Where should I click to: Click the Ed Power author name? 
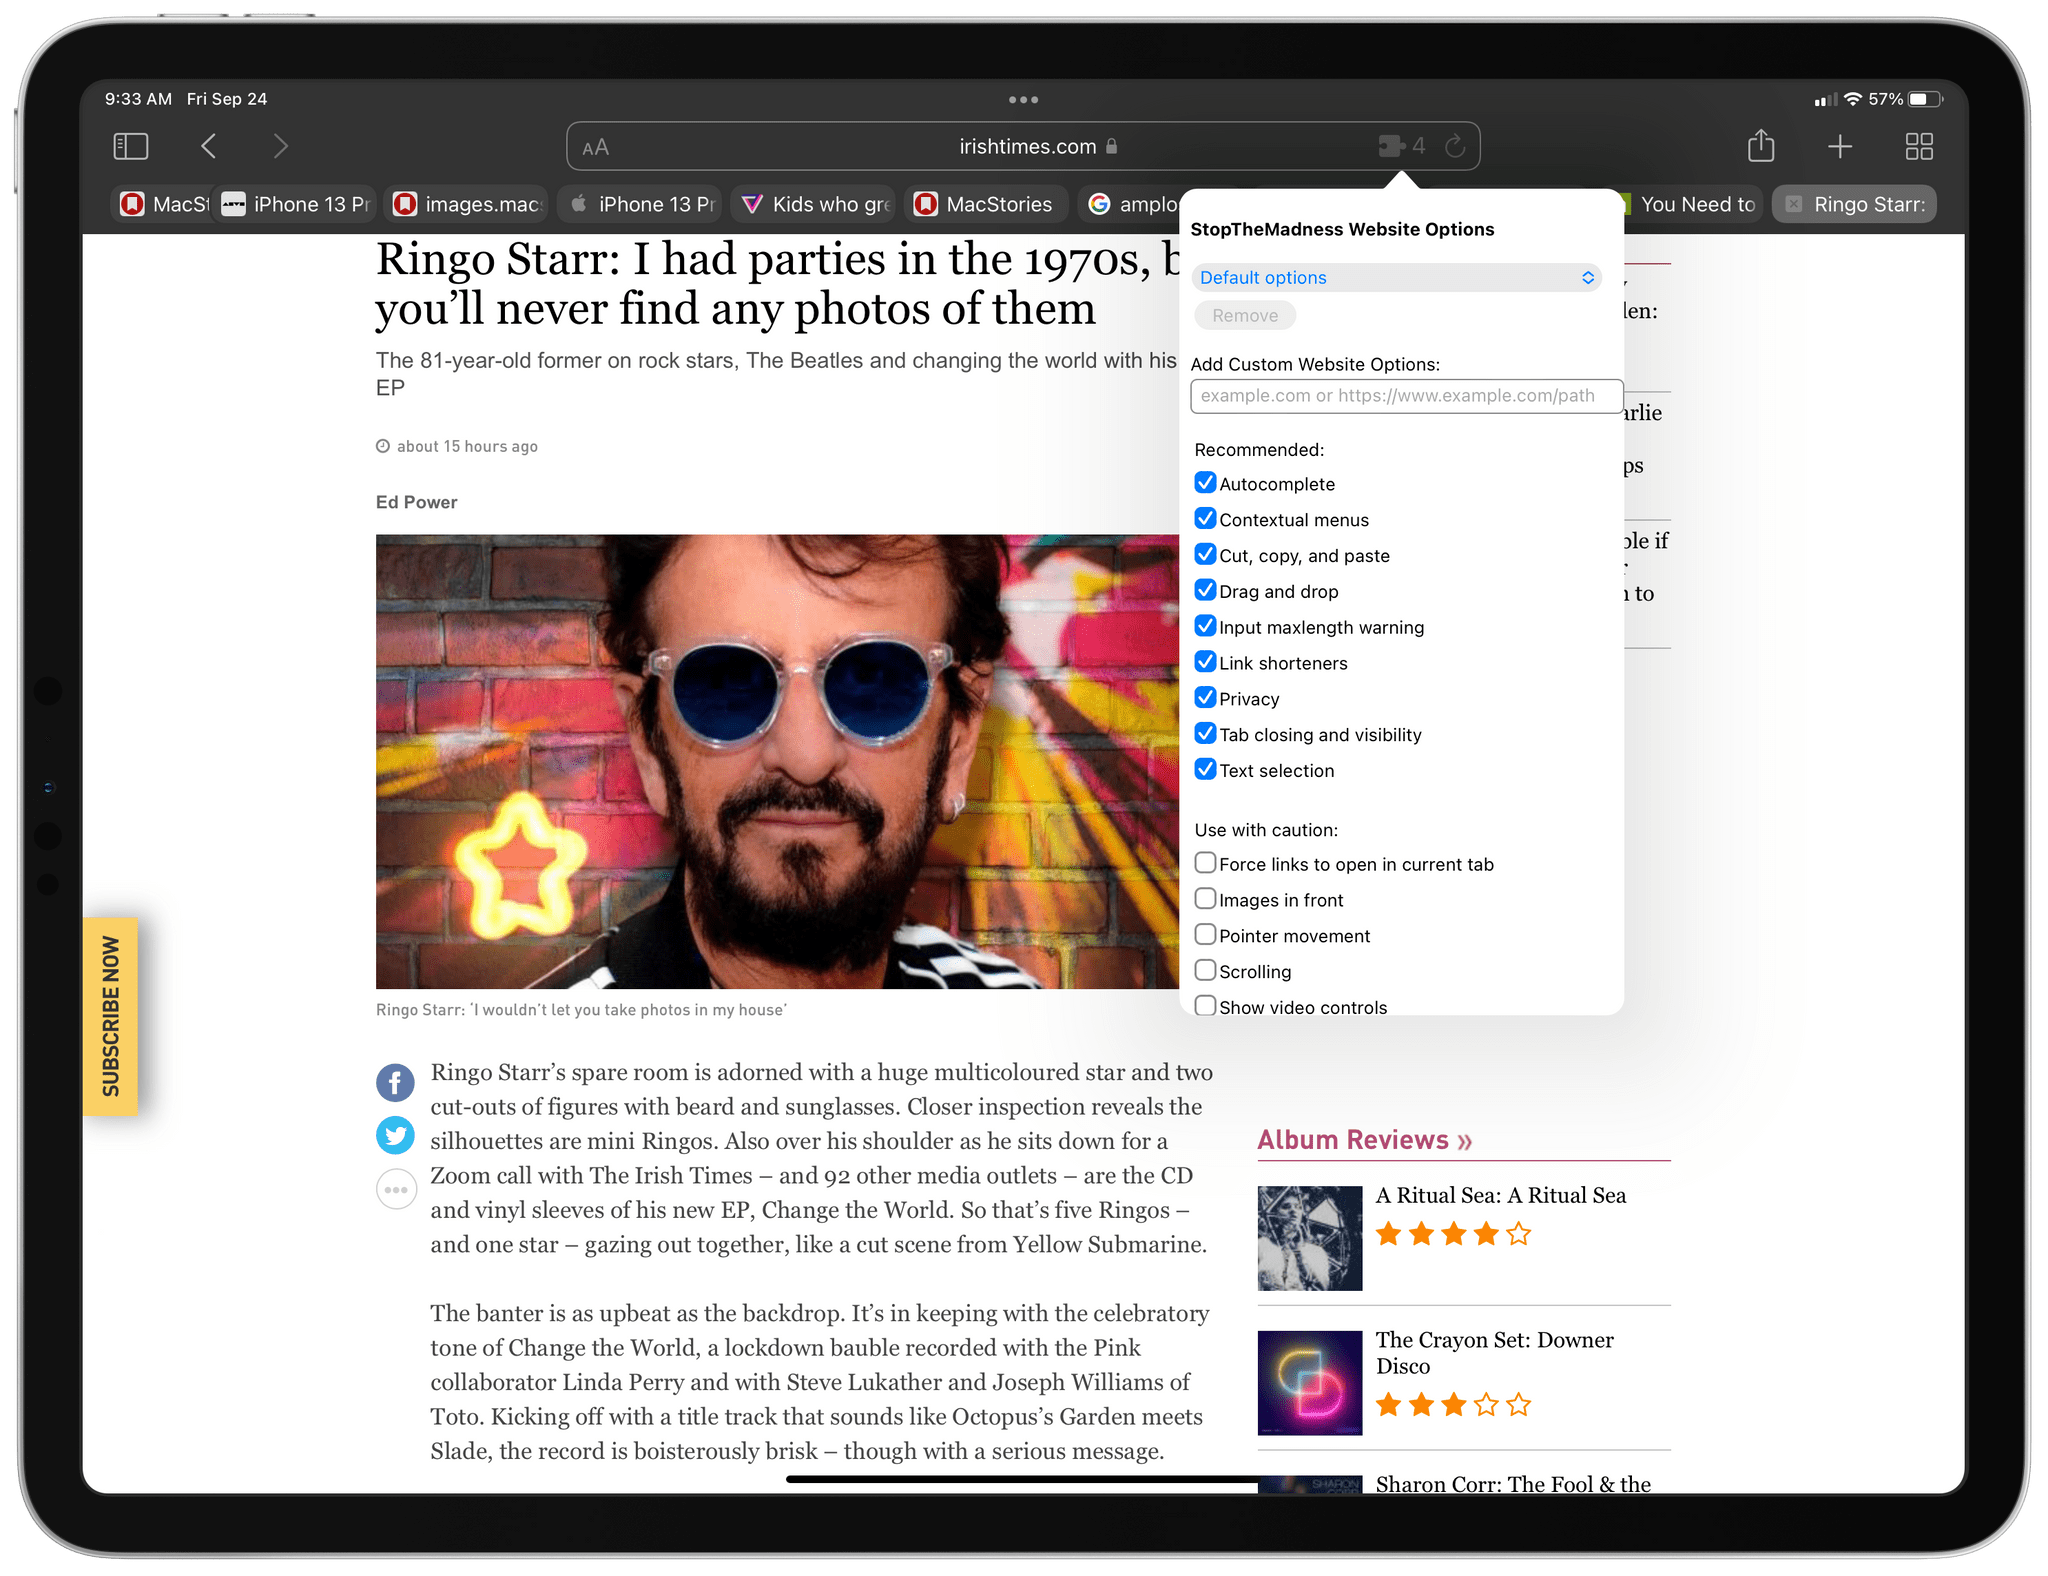(416, 502)
